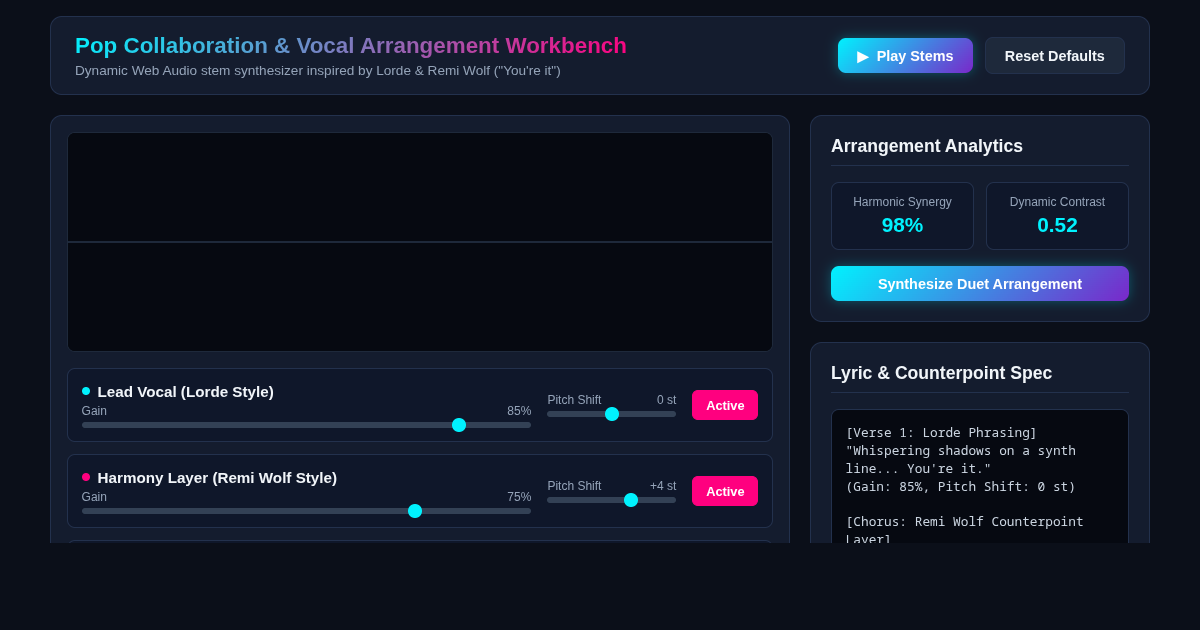Image resolution: width=1200 pixels, height=630 pixels.
Task: Click the 0 st pitch value
Action: [666, 400]
